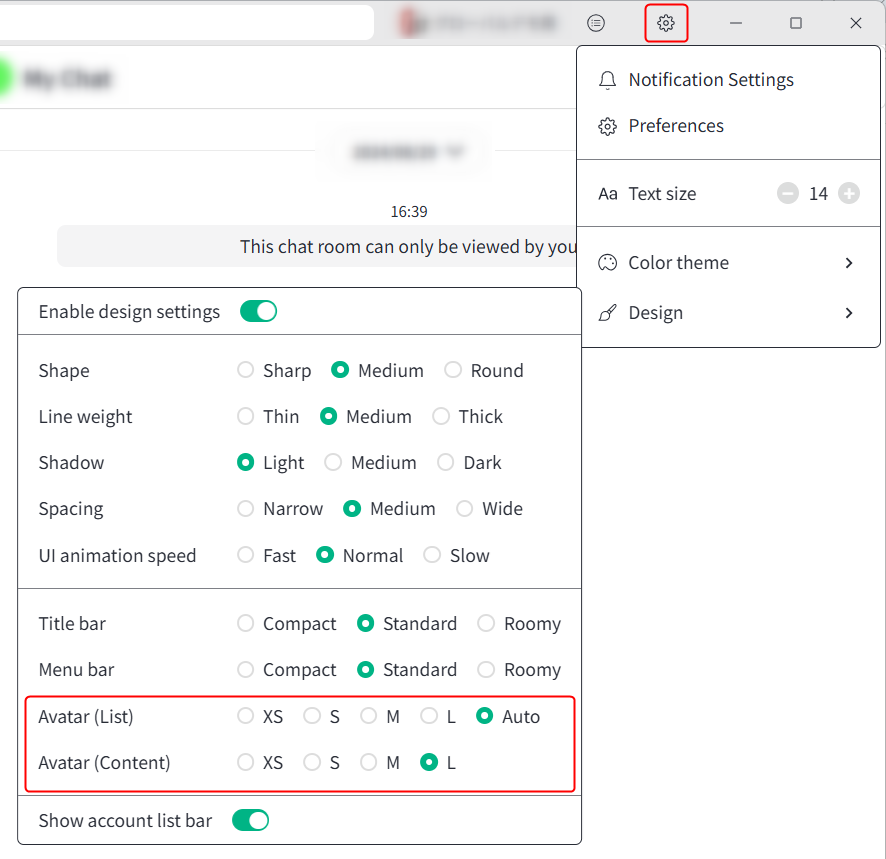Select Round shape option

coord(453,371)
